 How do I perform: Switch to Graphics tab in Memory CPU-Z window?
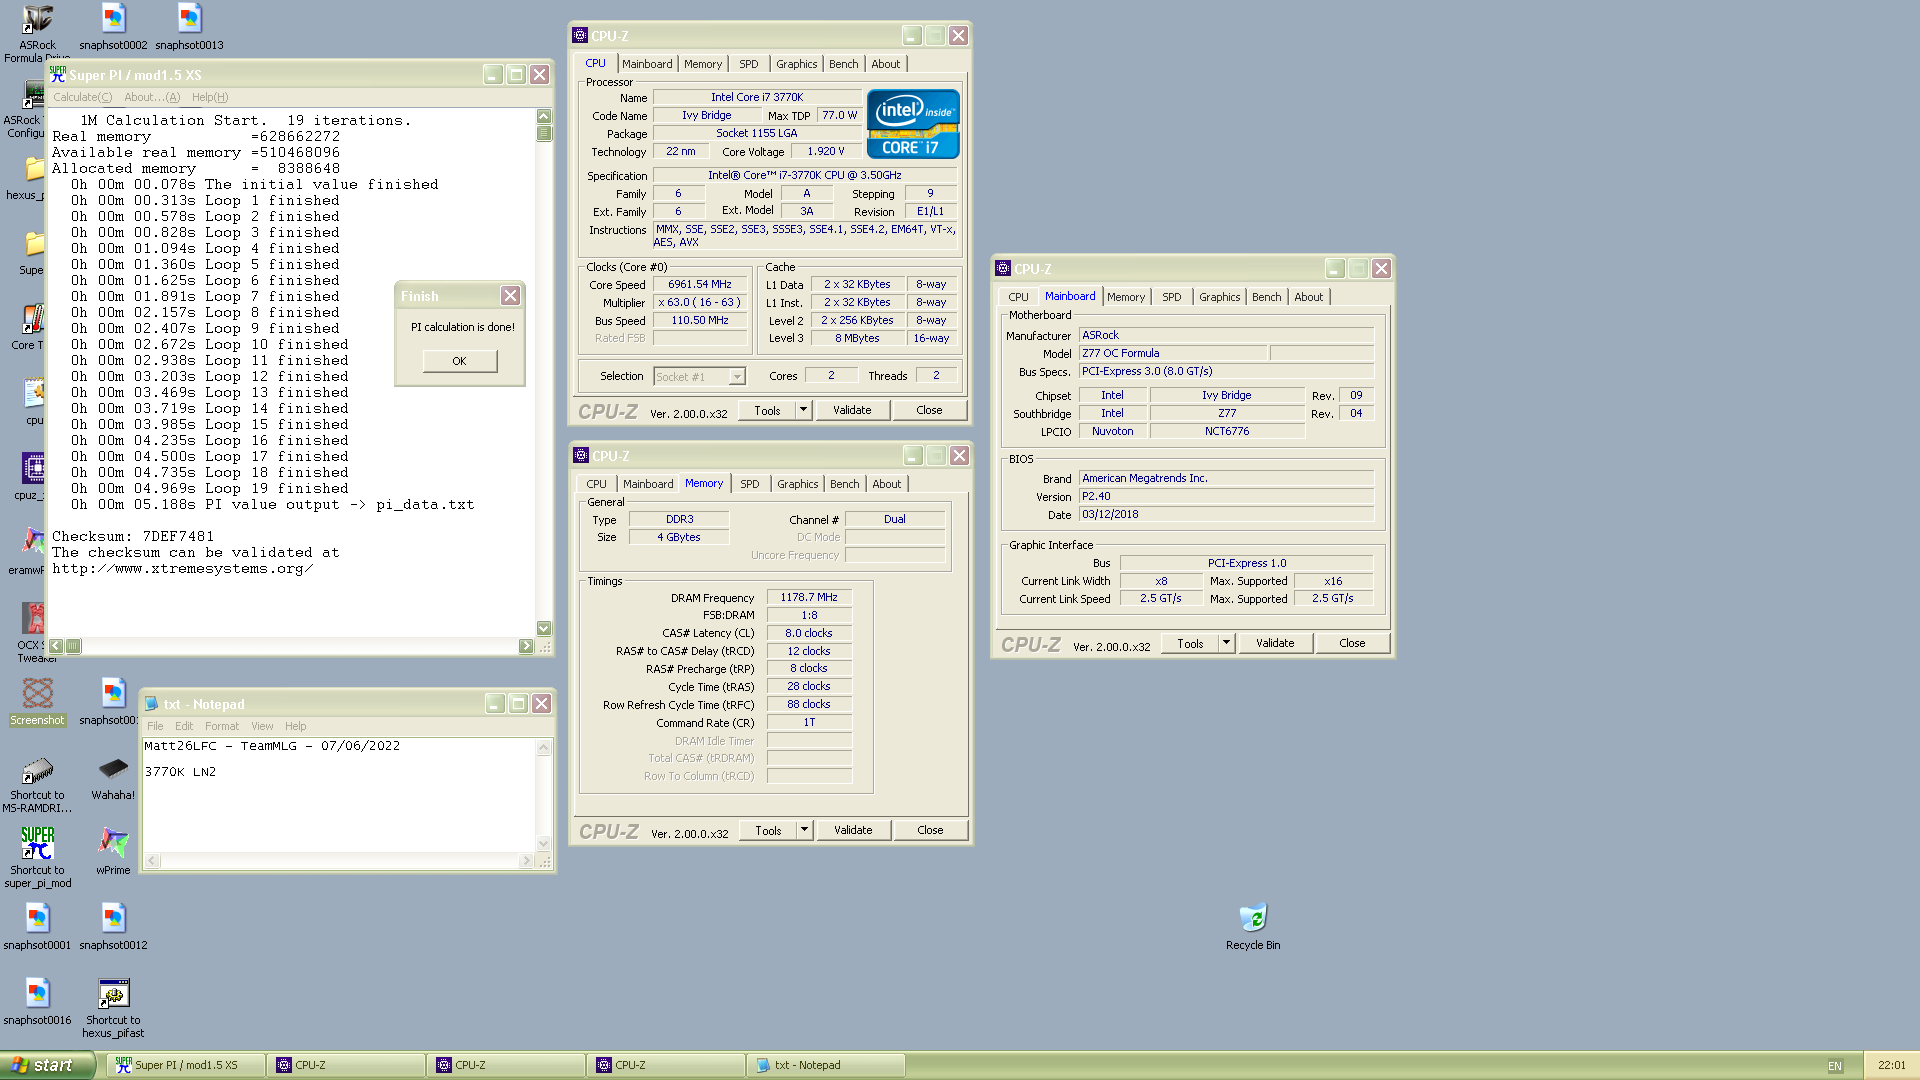[x=797, y=484]
